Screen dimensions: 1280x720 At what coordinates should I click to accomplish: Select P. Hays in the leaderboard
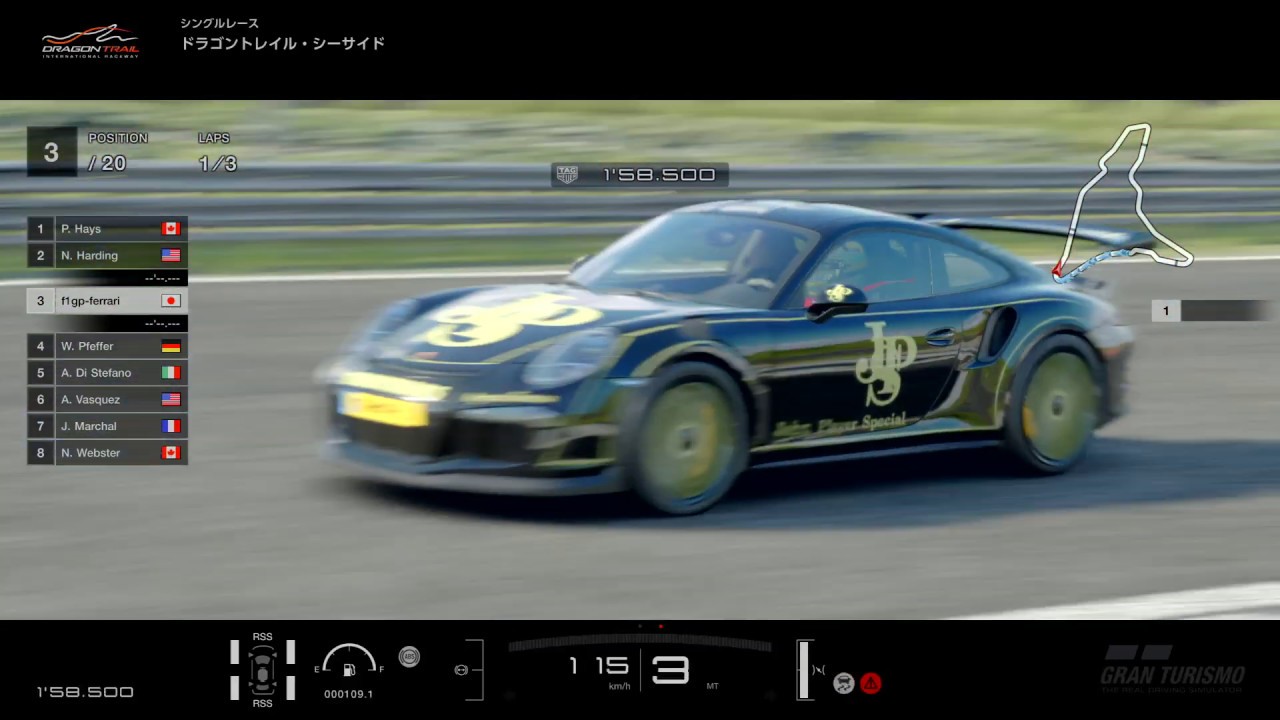pyautogui.click(x=107, y=229)
